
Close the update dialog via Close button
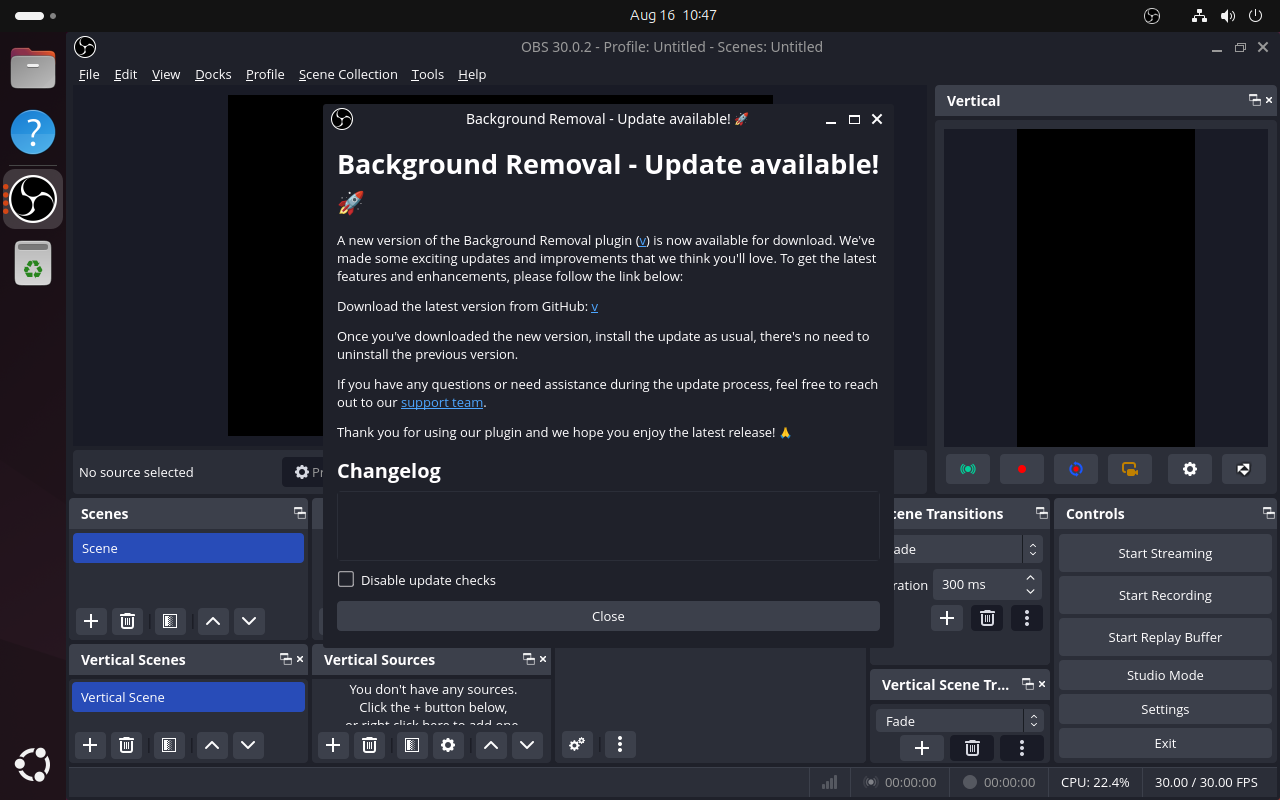pyautogui.click(x=608, y=616)
